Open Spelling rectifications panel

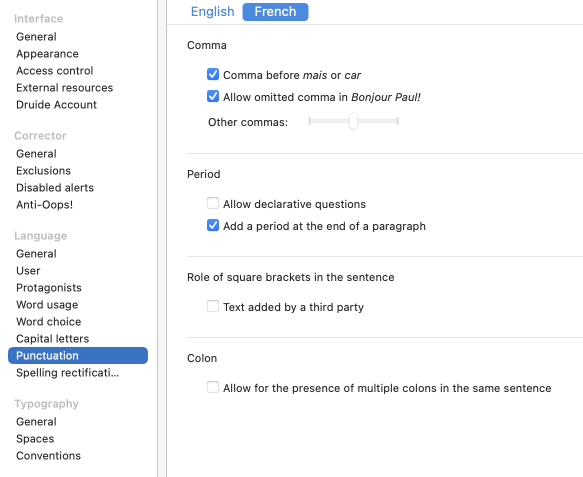68,373
